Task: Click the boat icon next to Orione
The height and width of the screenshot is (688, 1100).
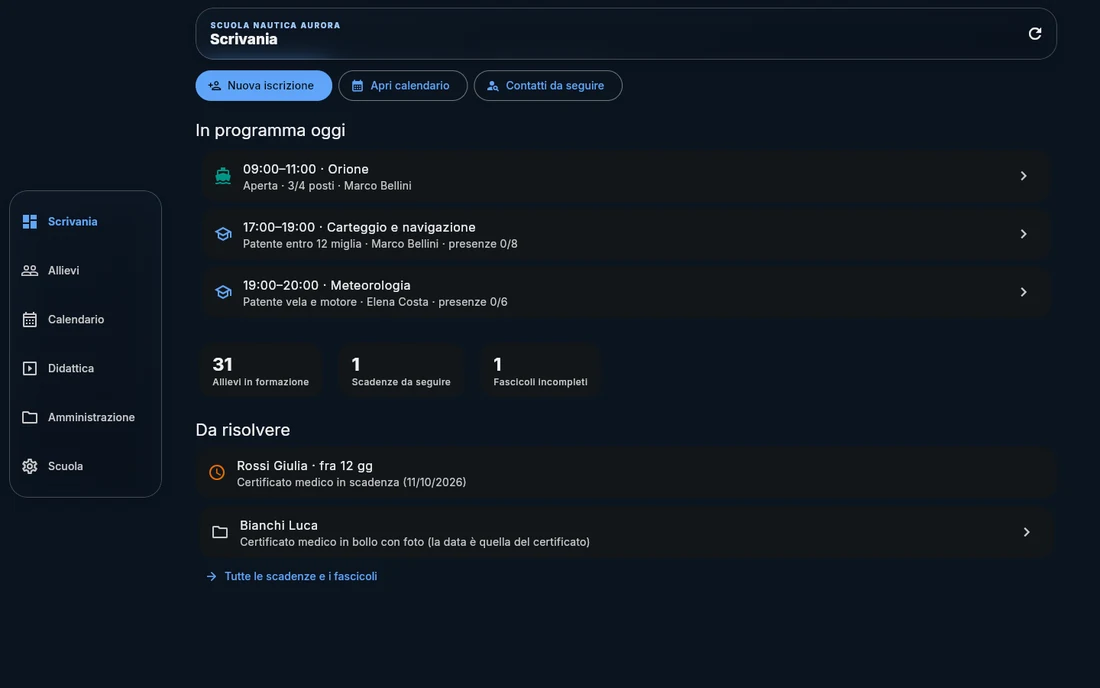Action: [222, 176]
